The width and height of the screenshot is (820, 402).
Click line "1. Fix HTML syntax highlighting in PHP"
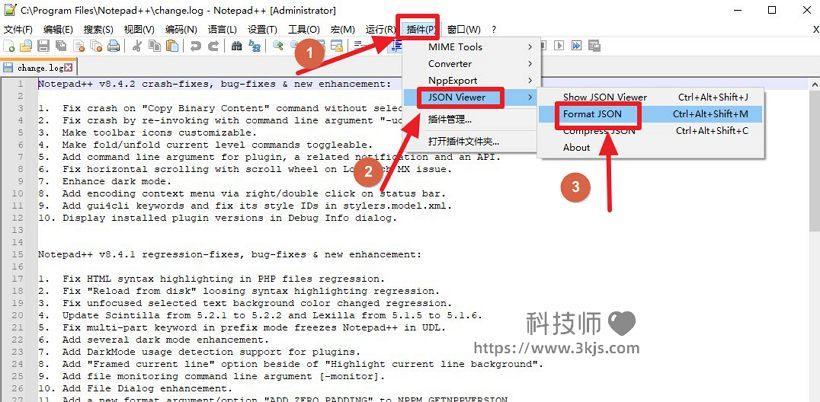pos(211,279)
